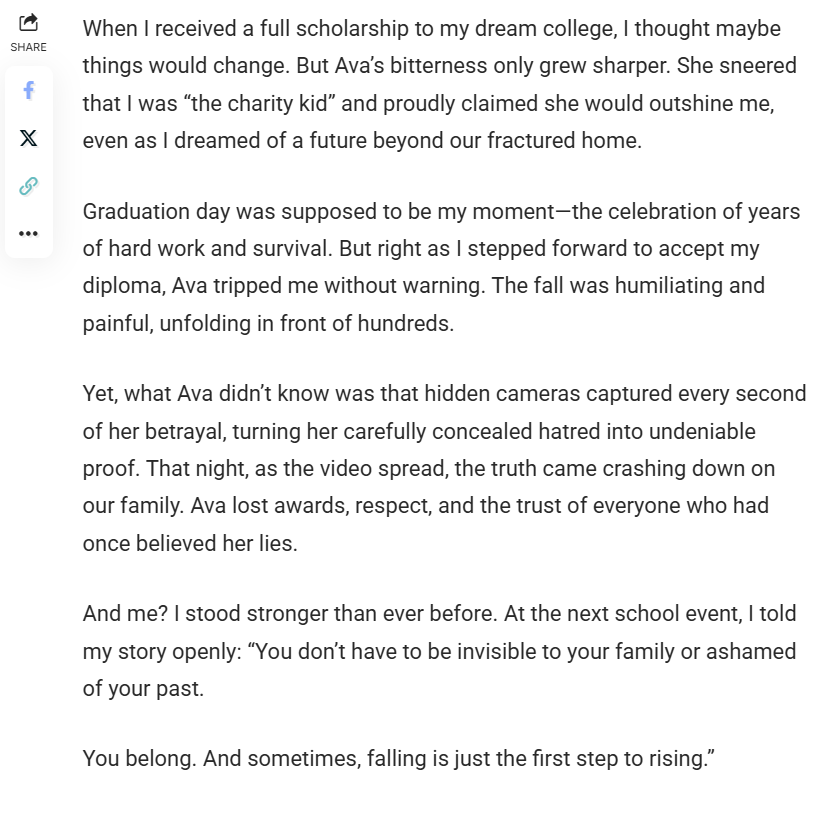The width and height of the screenshot is (818, 813).
Task: Copy the article link
Action: point(28,186)
